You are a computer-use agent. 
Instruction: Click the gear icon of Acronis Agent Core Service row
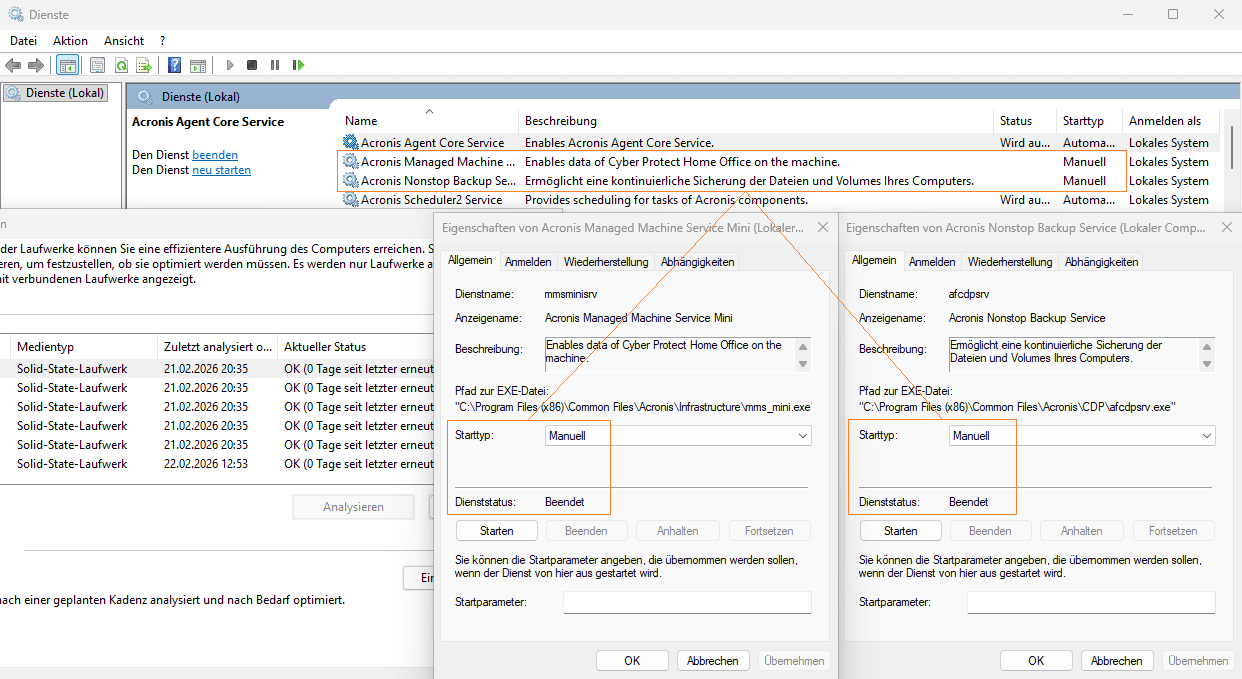pyautogui.click(x=350, y=143)
